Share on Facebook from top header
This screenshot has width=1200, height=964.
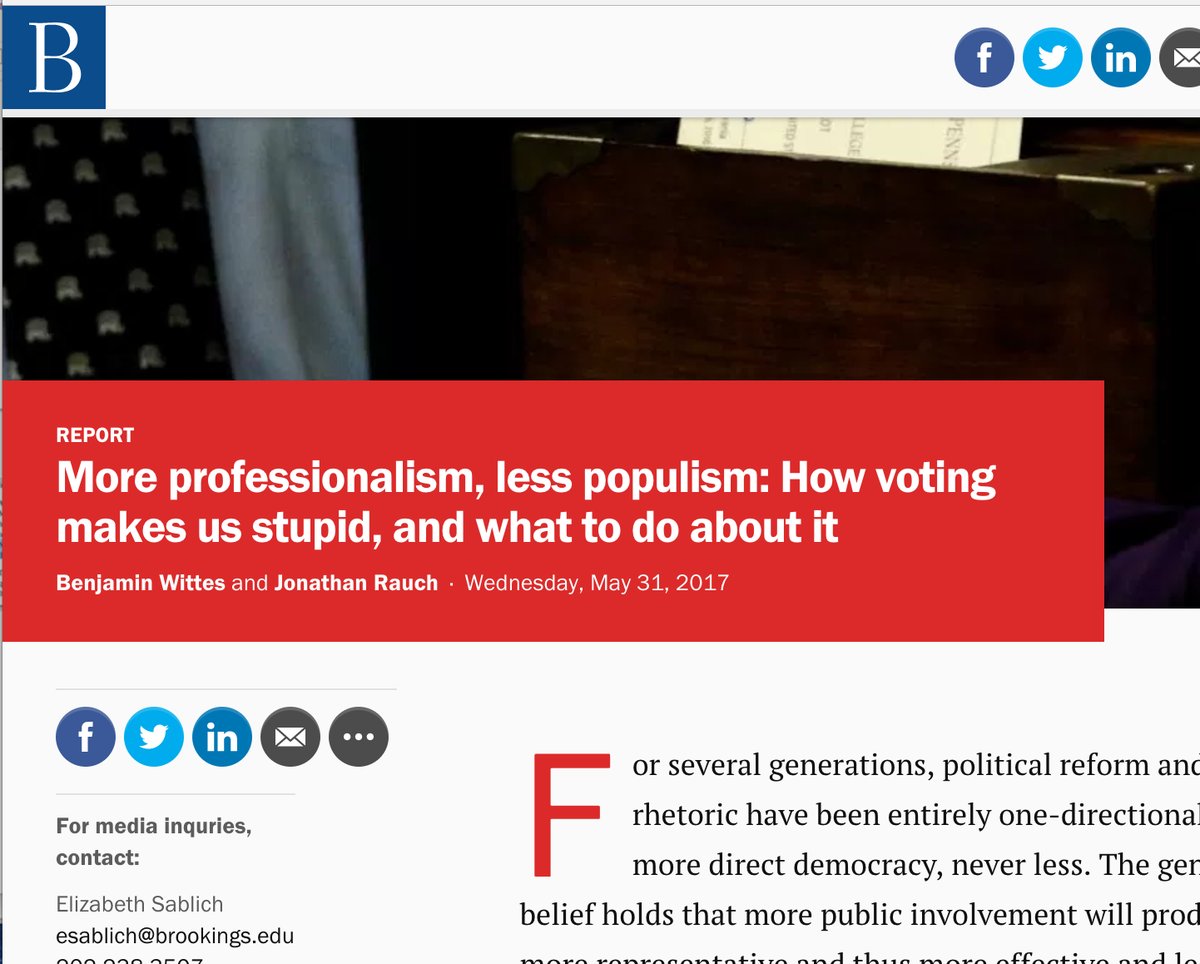pos(984,58)
